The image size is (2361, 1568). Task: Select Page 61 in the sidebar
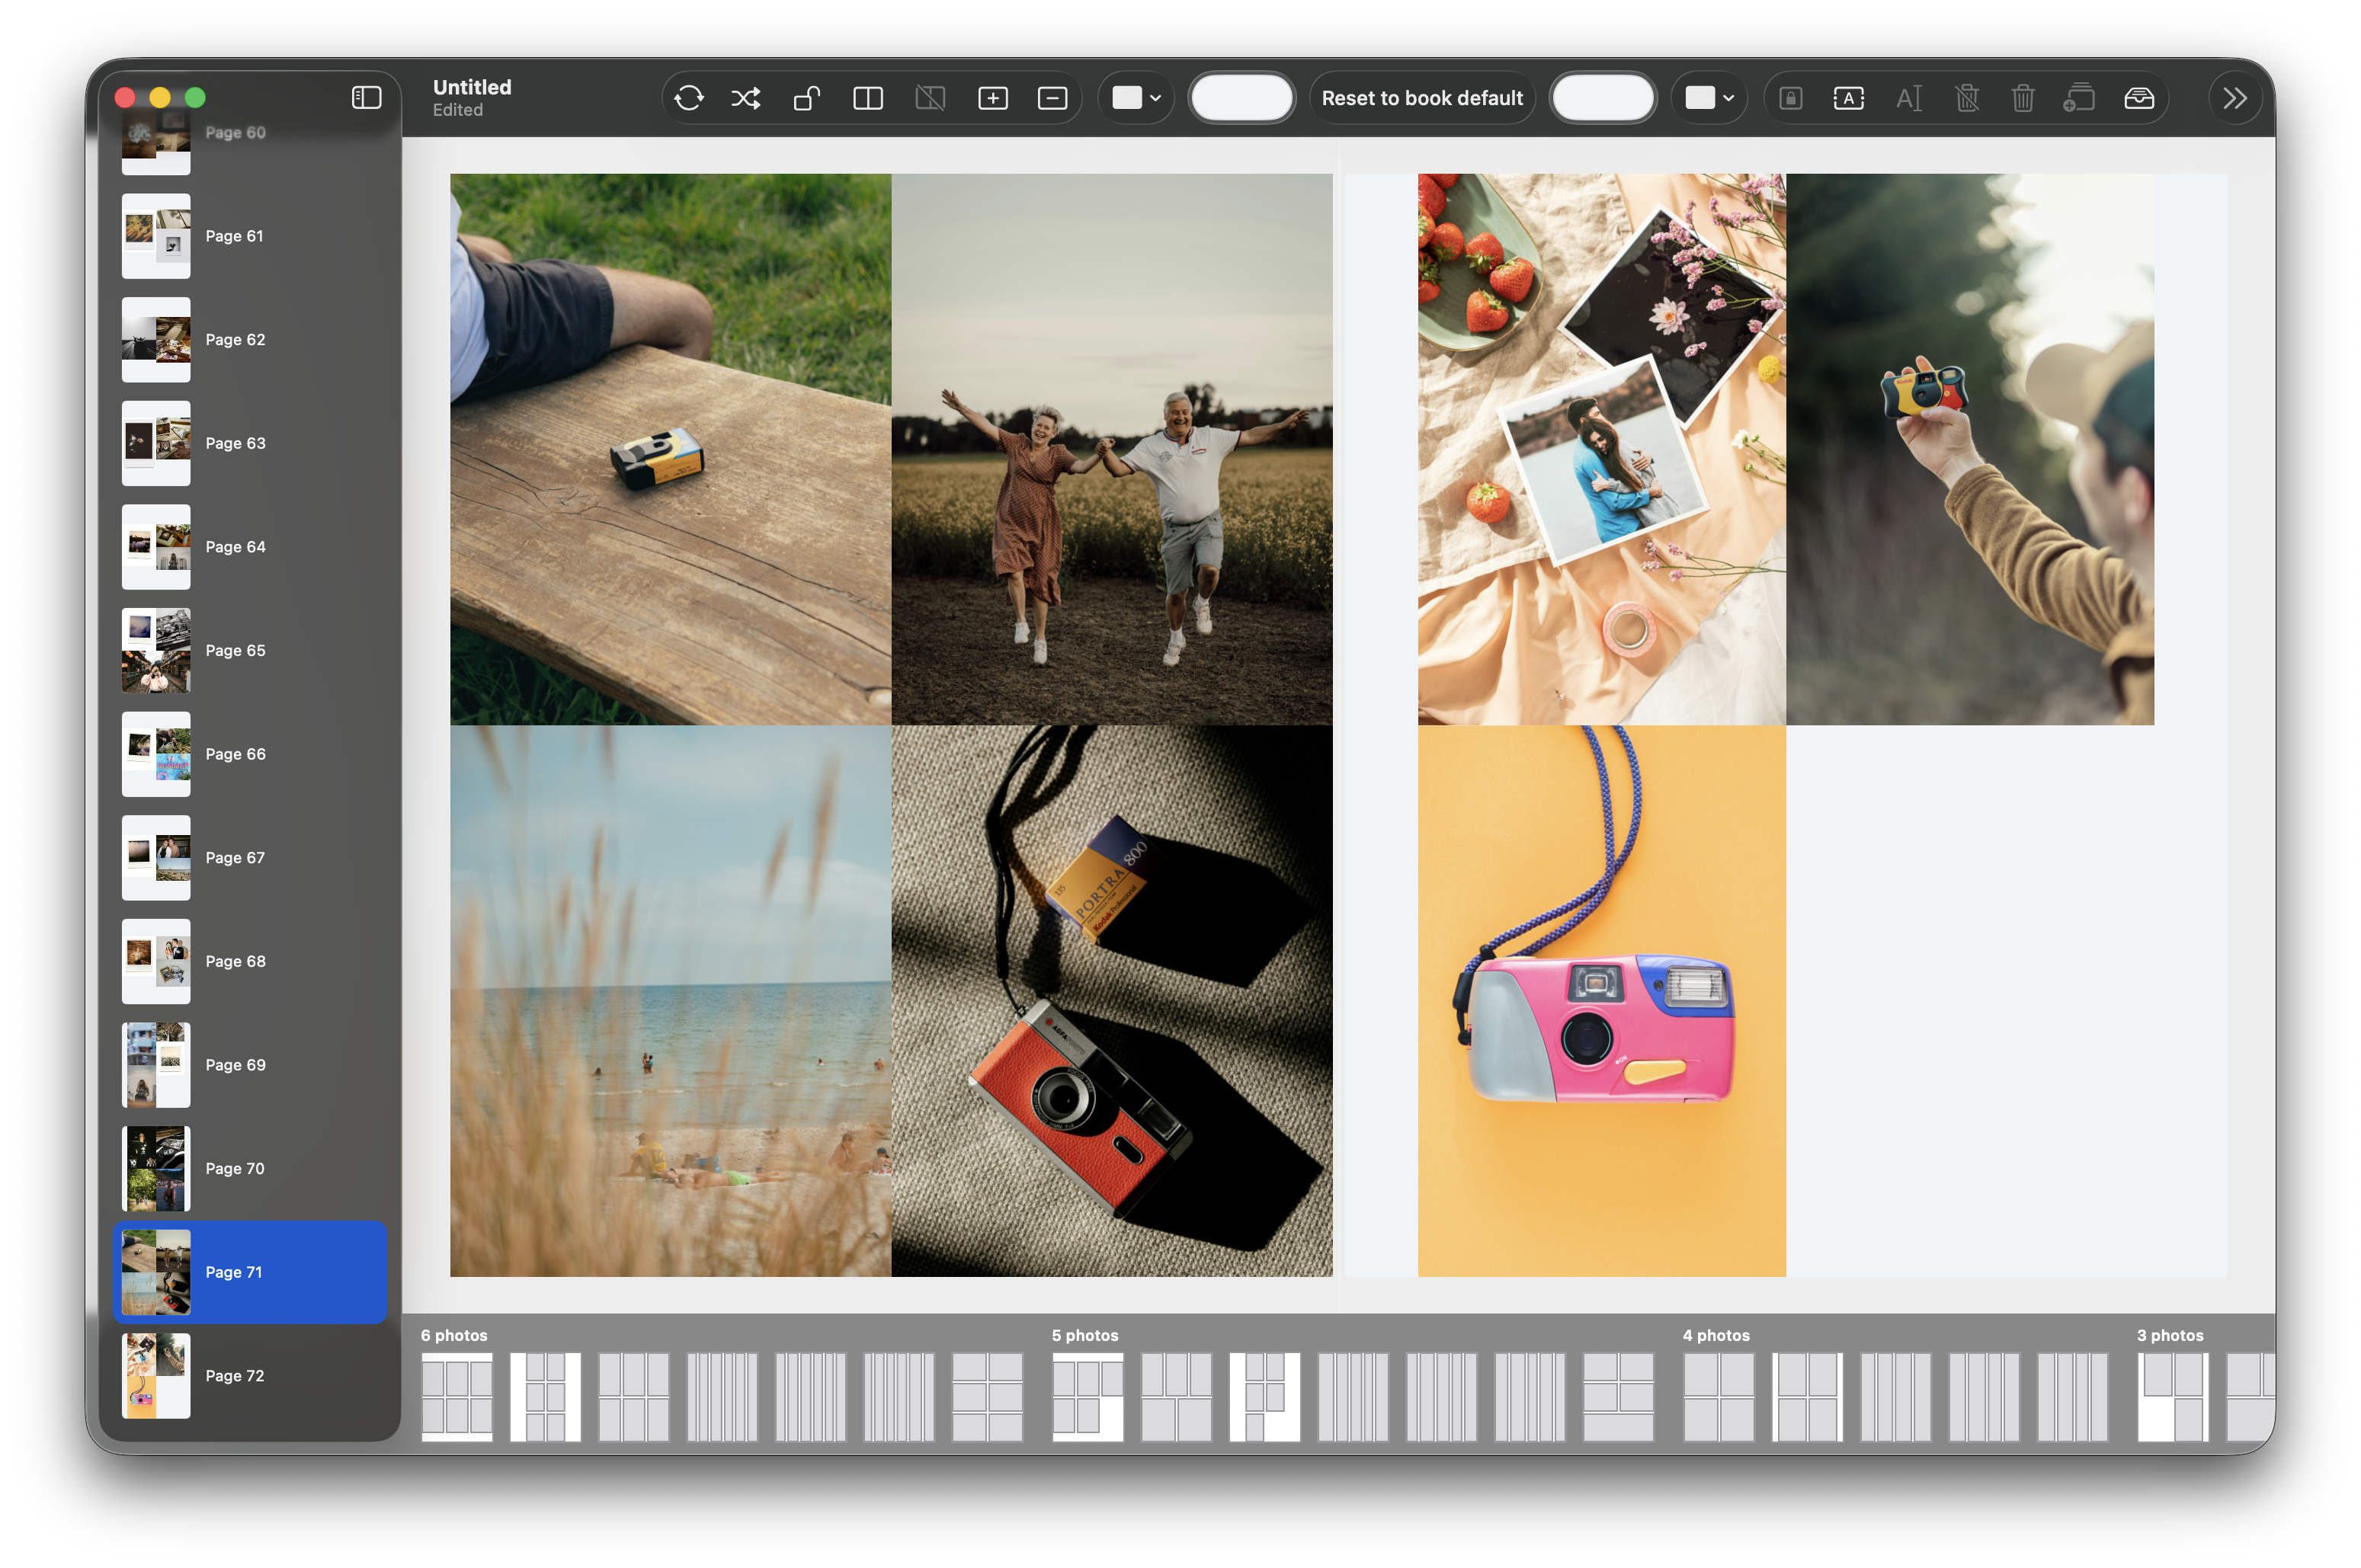click(250, 236)
